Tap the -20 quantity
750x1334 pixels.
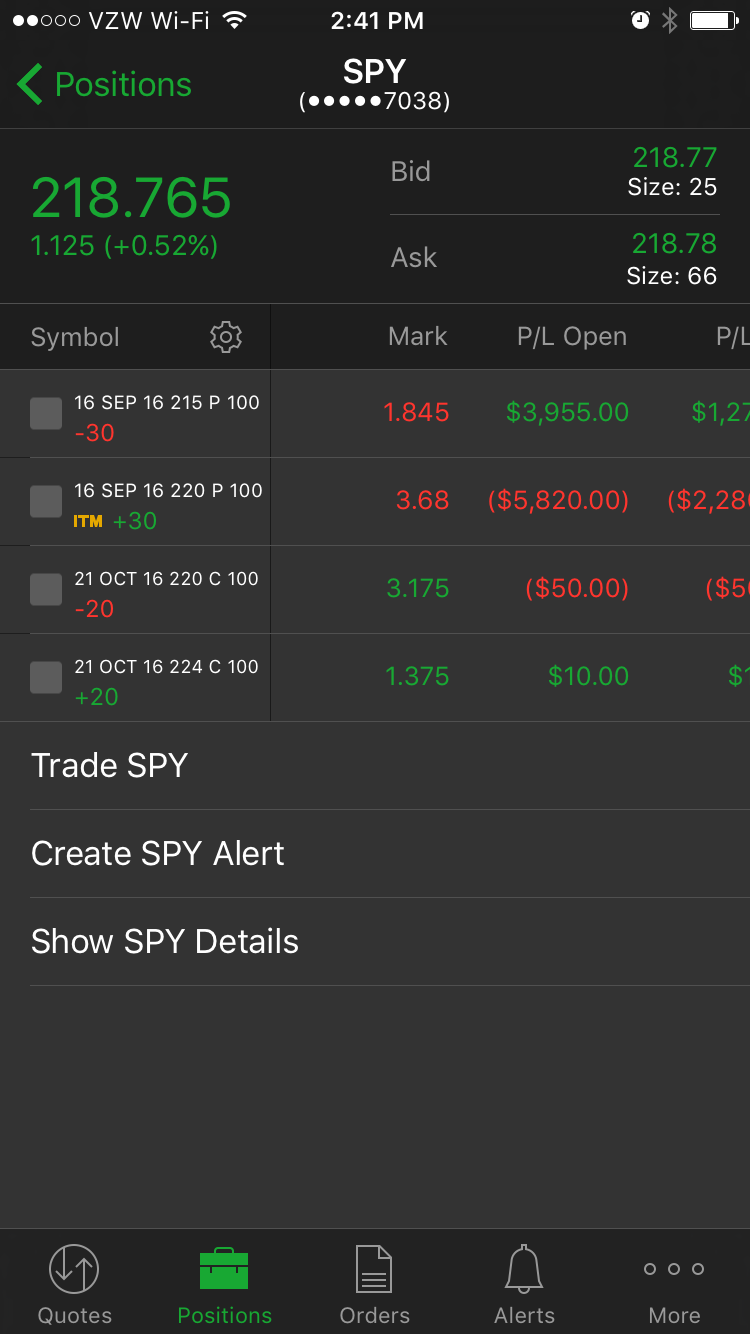[95, 609]
